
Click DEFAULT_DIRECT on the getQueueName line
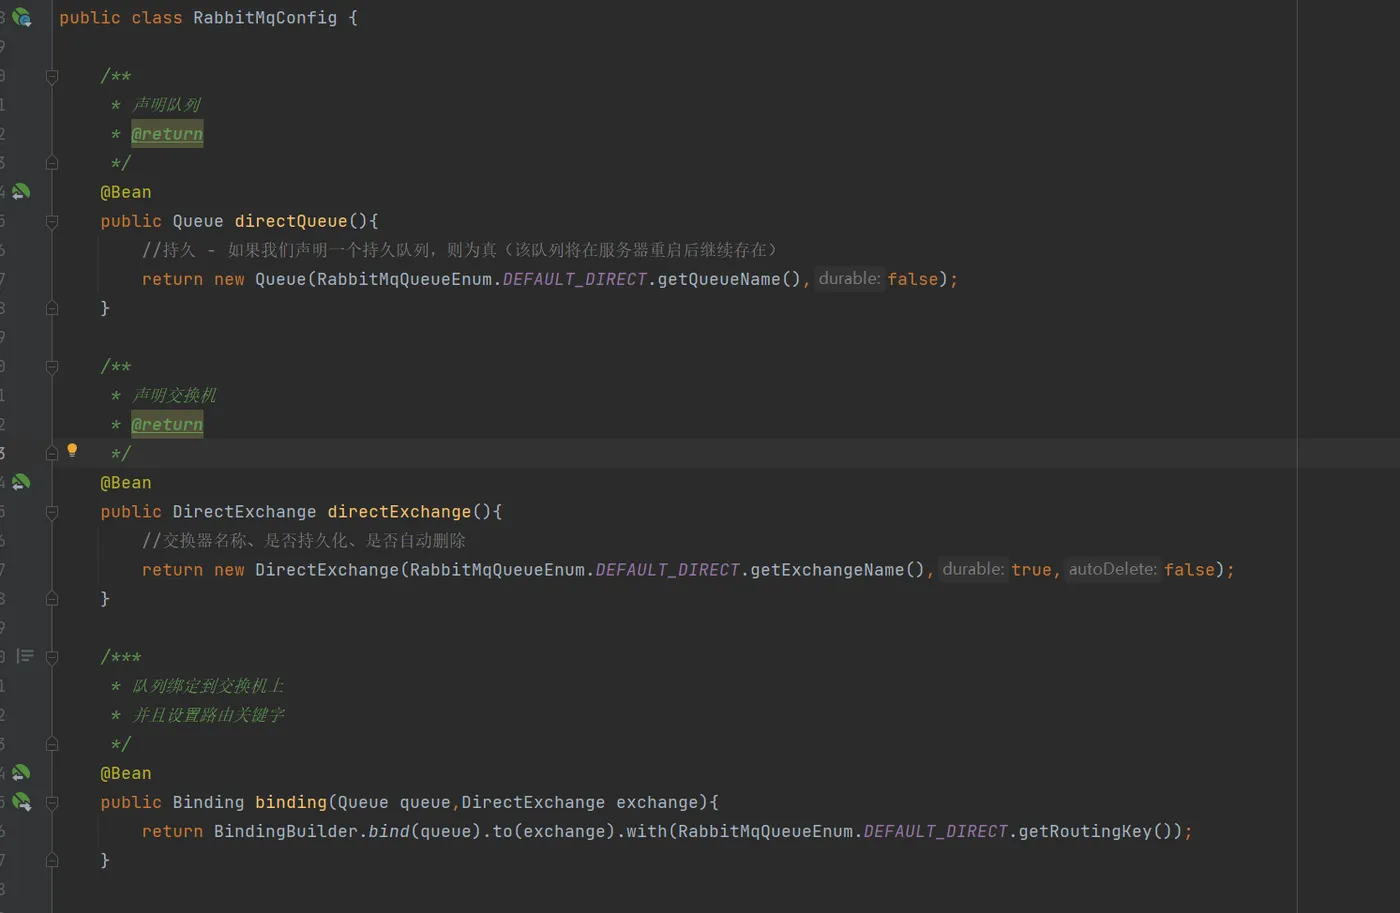point(575,279)
